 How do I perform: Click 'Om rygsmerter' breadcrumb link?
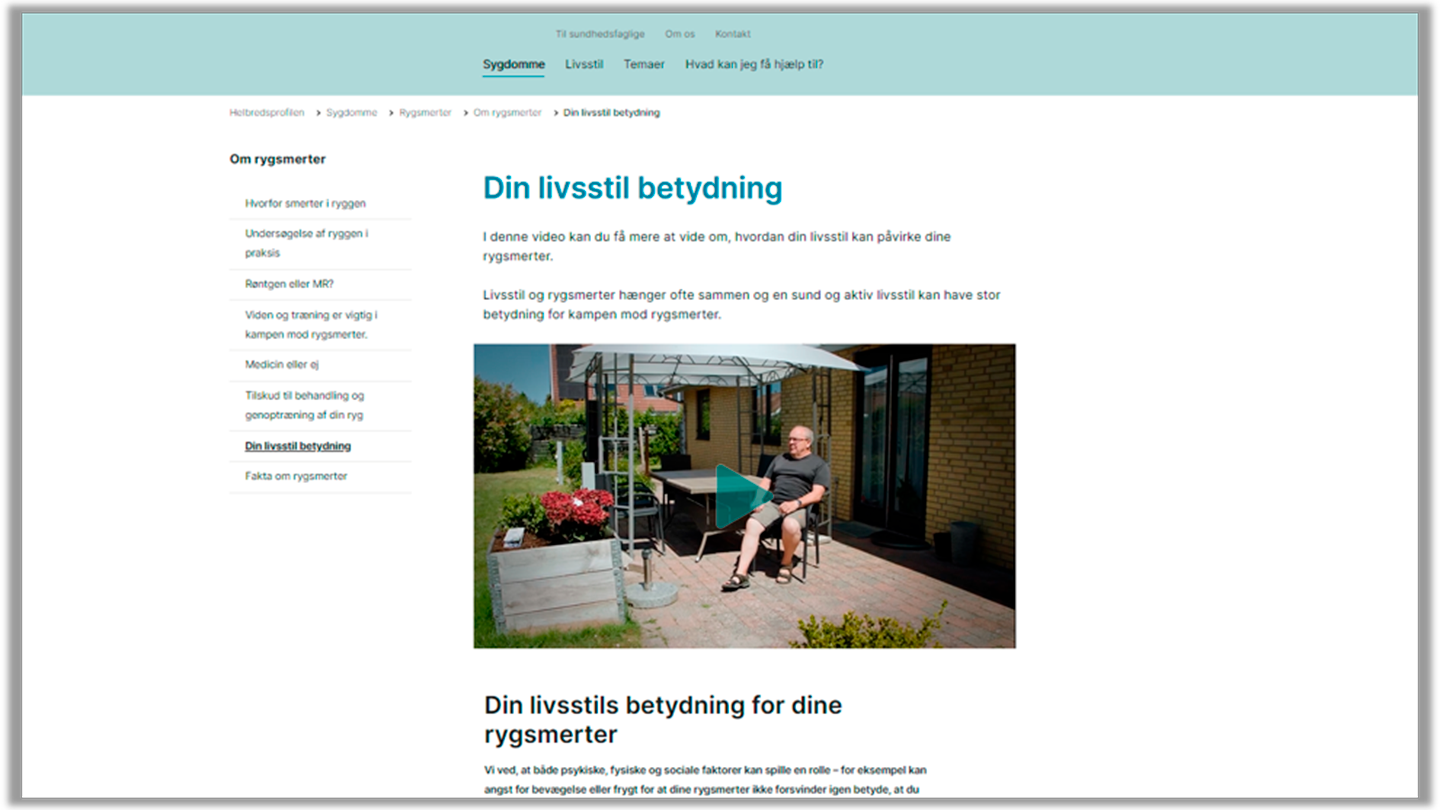[507, 113]
